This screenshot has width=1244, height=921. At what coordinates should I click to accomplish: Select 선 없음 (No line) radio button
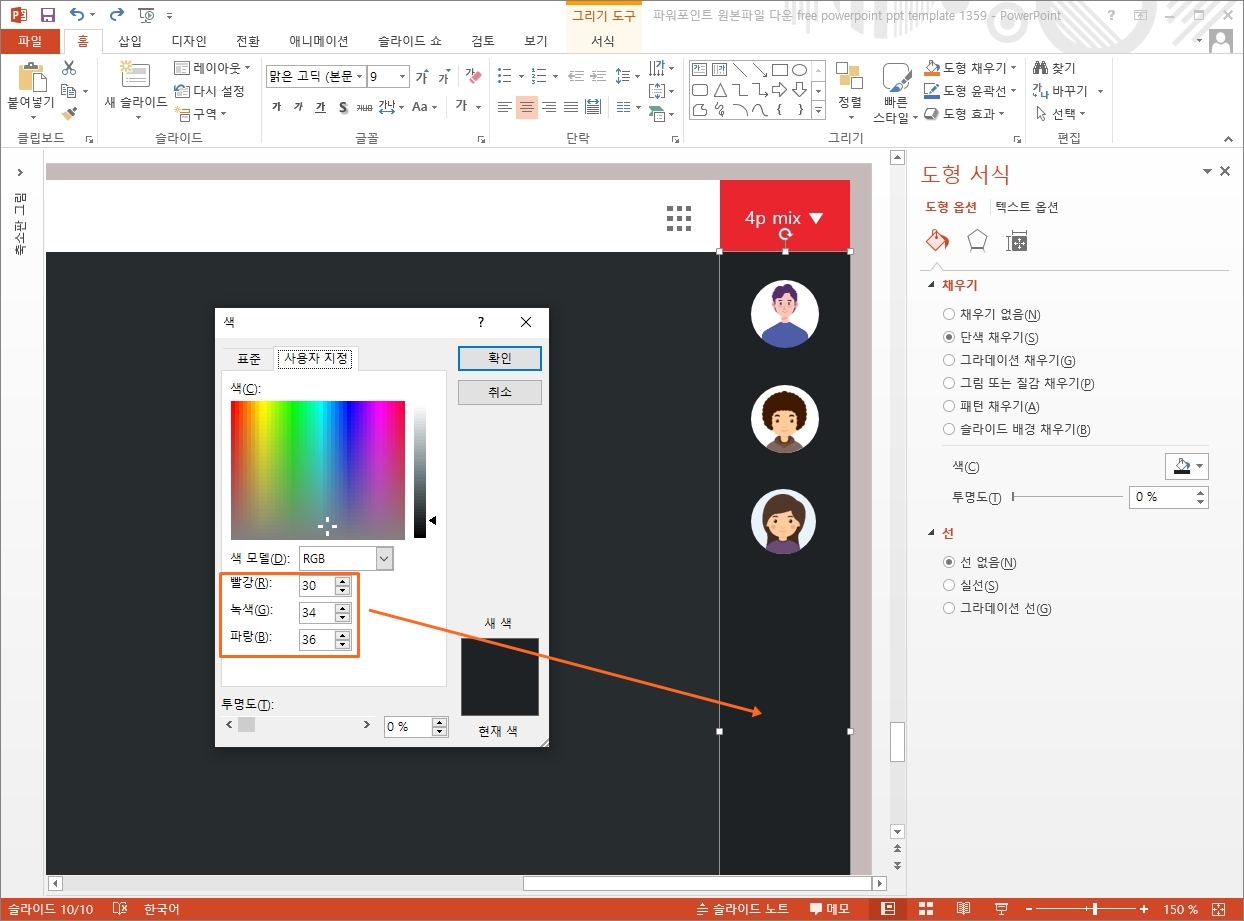(949, 562)
